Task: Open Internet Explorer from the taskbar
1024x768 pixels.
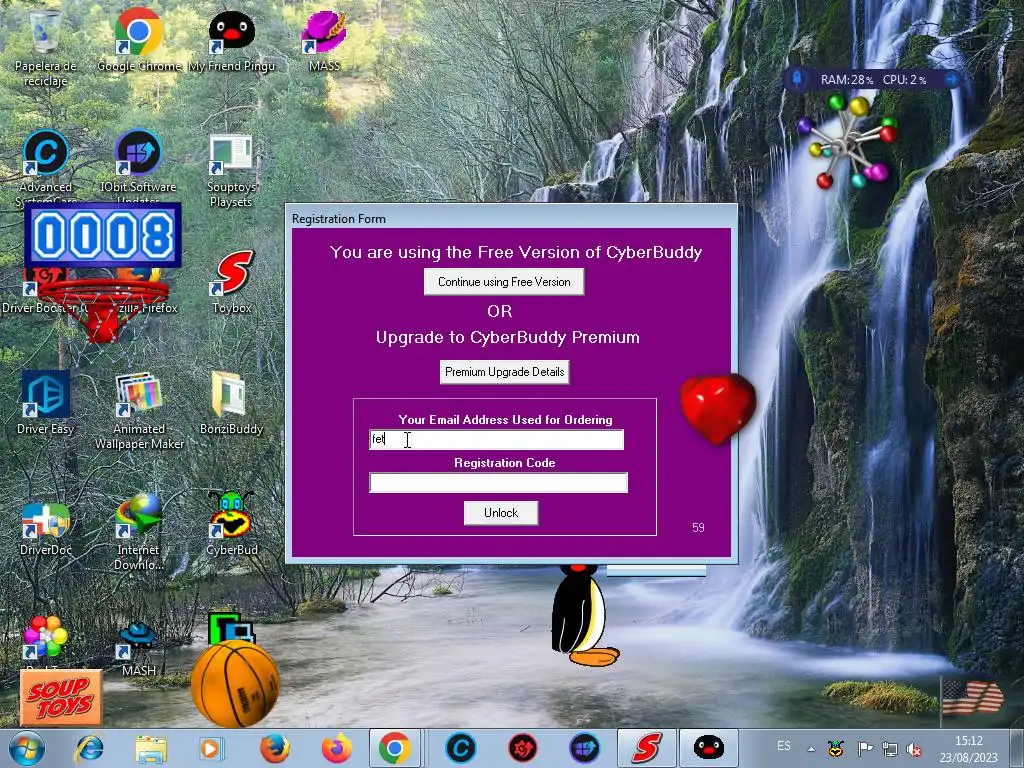Action: (x=89, y=748)
